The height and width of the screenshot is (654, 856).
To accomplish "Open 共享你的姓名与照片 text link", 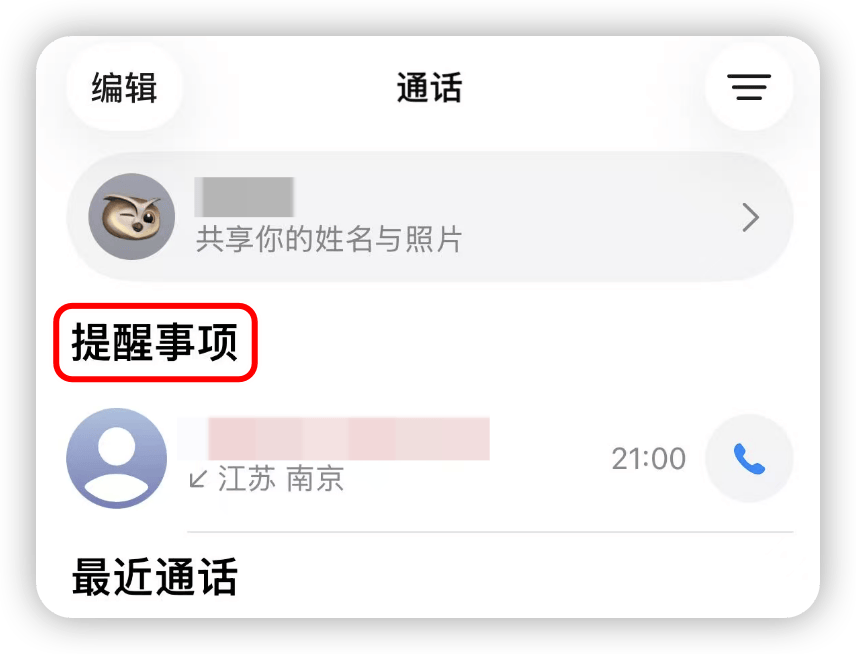I will tap(329, 239).
